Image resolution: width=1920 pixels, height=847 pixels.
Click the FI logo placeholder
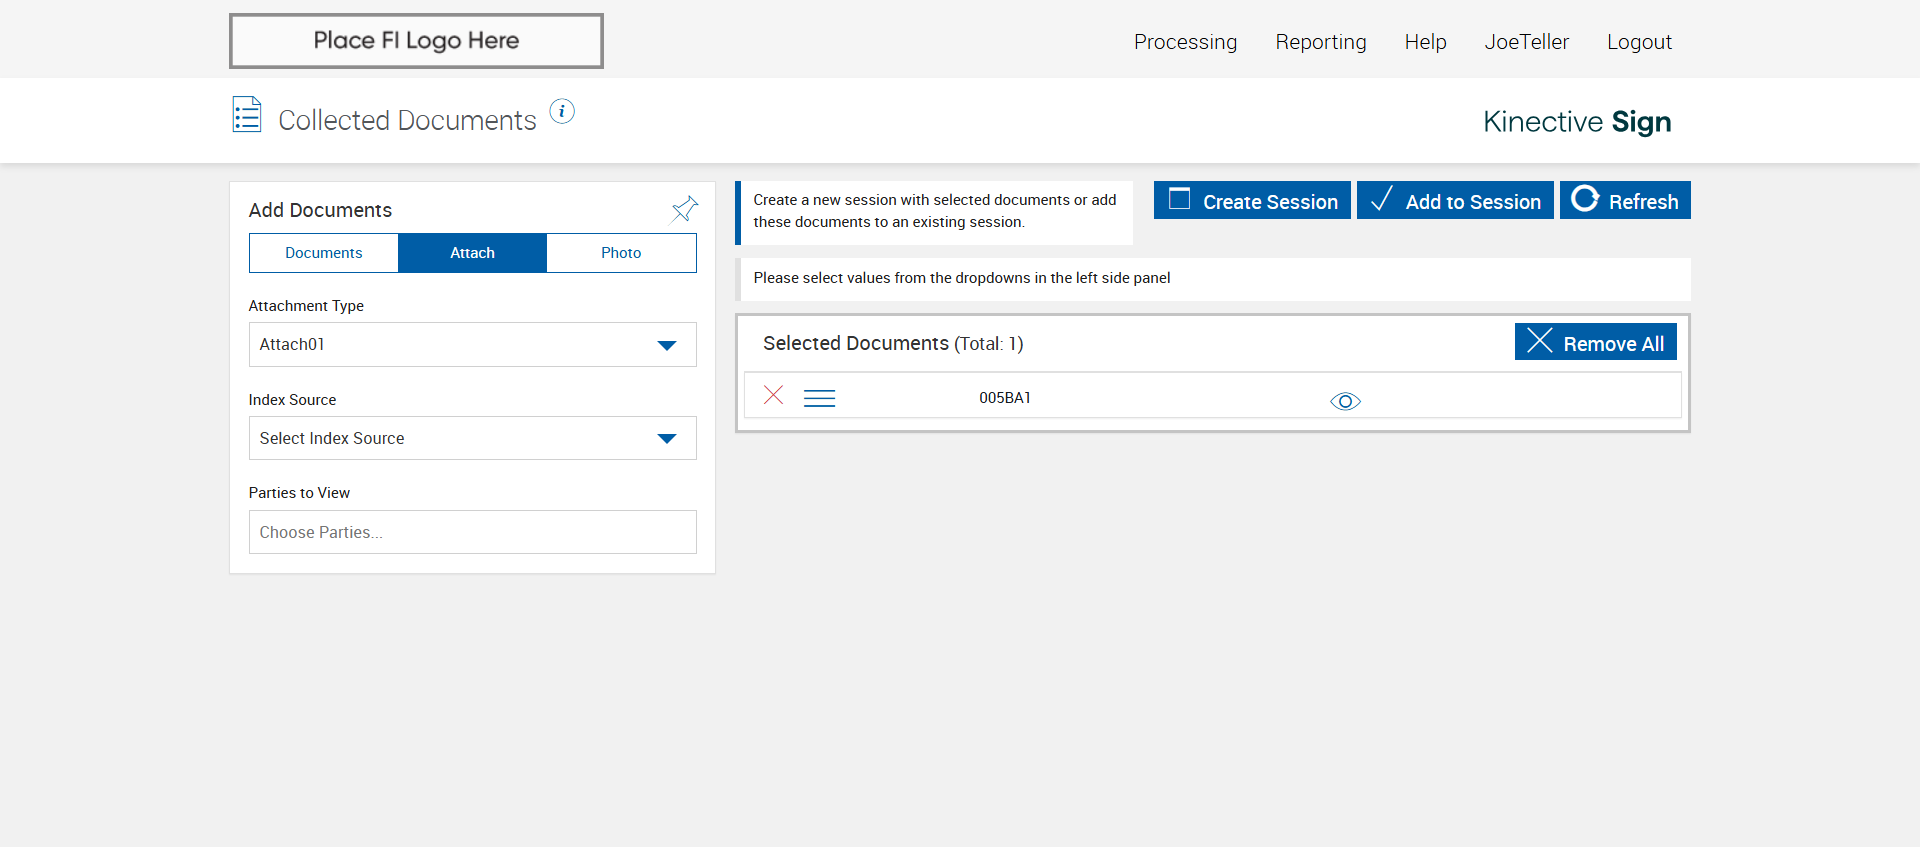coord(416,41)
